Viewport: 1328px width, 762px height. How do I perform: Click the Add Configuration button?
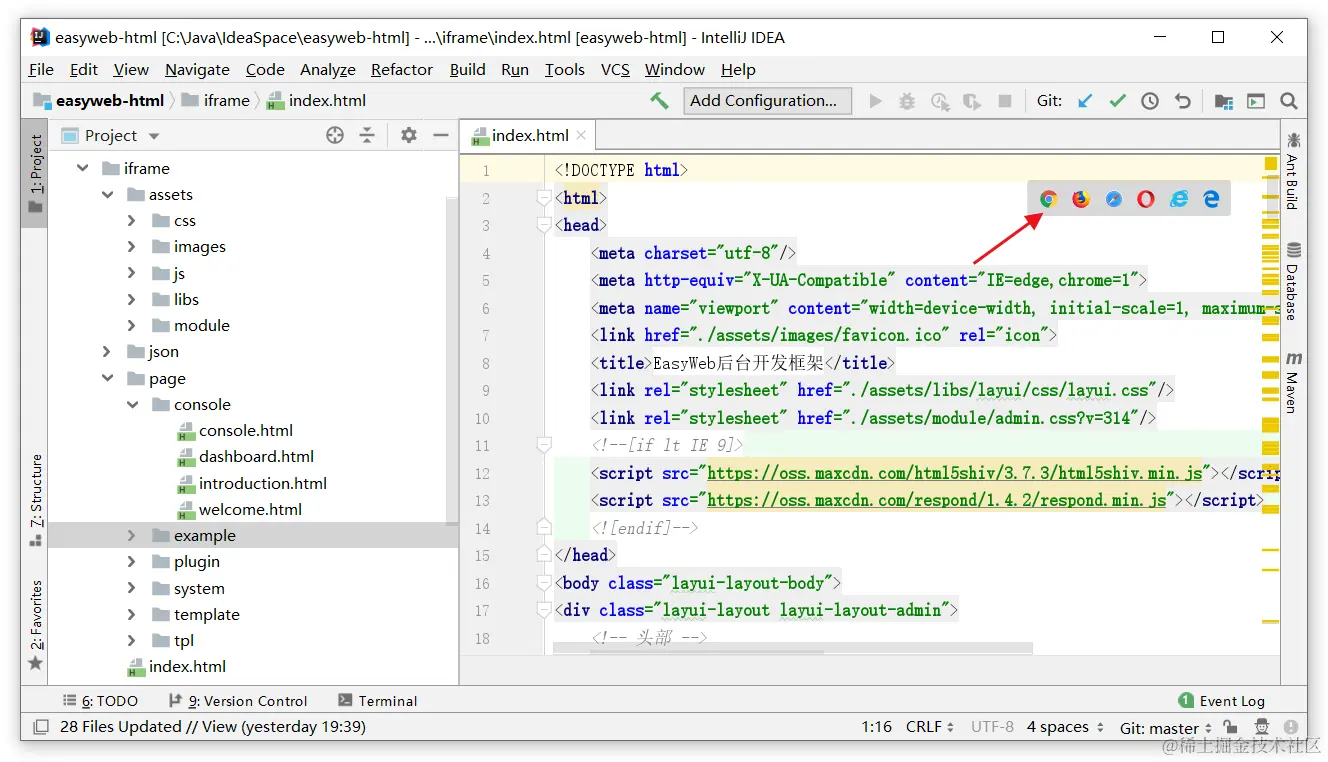click(x=767, y=100)
